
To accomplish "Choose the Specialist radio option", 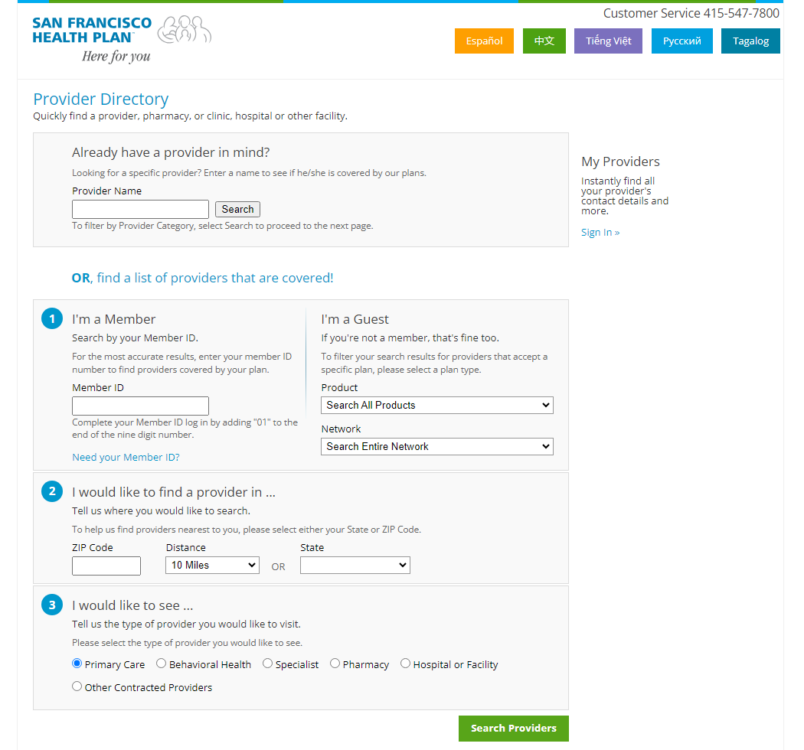I will 268,663.
